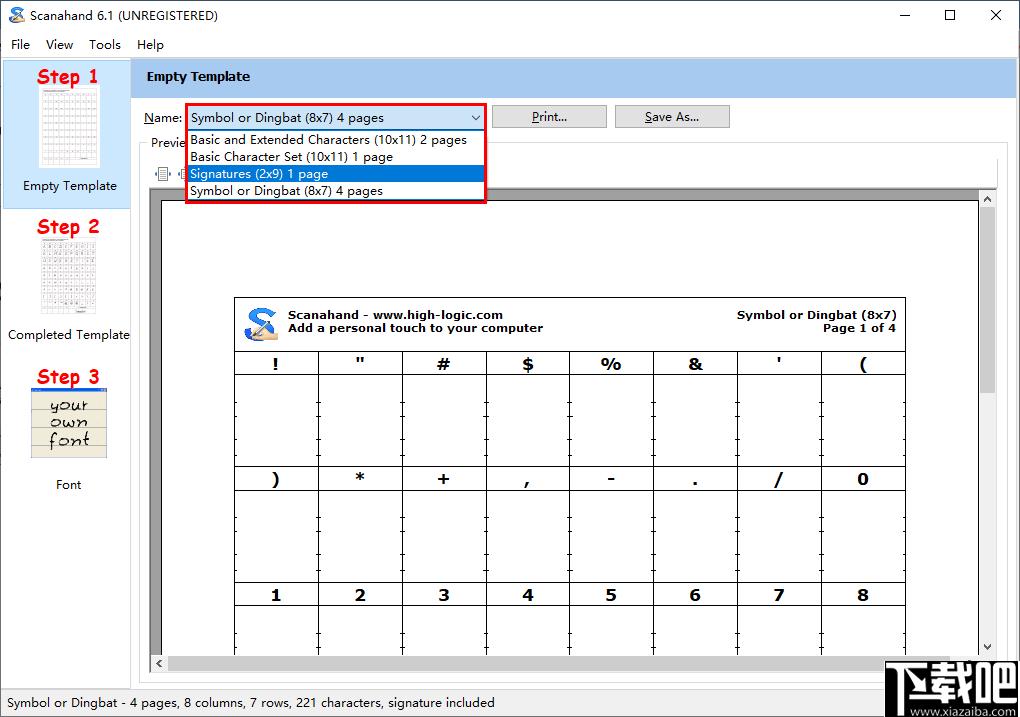Image resolution: width=1020 pixels, height=717 pixels.
Task: Open the Step 1 Empty Template page
Action: [x=68, y=133]
